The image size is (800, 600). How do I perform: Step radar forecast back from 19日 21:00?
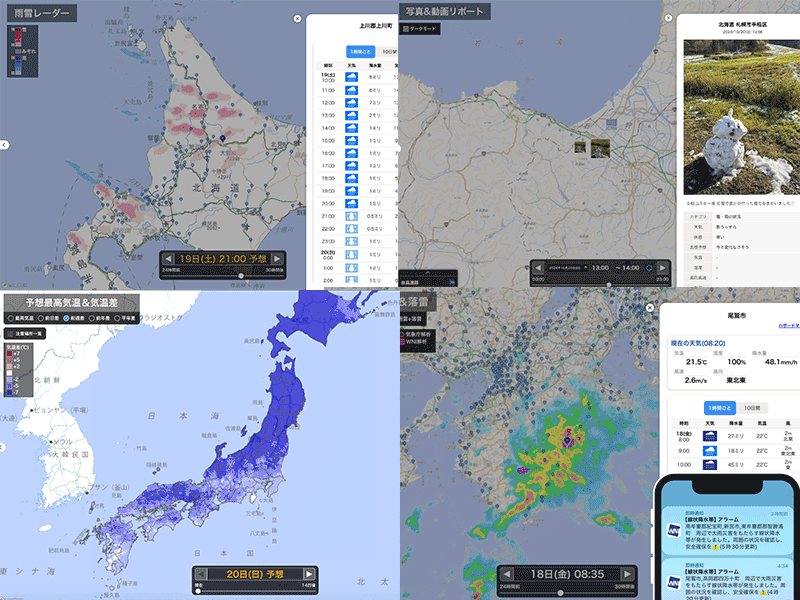pyautogui.click(x=167, y=258)
